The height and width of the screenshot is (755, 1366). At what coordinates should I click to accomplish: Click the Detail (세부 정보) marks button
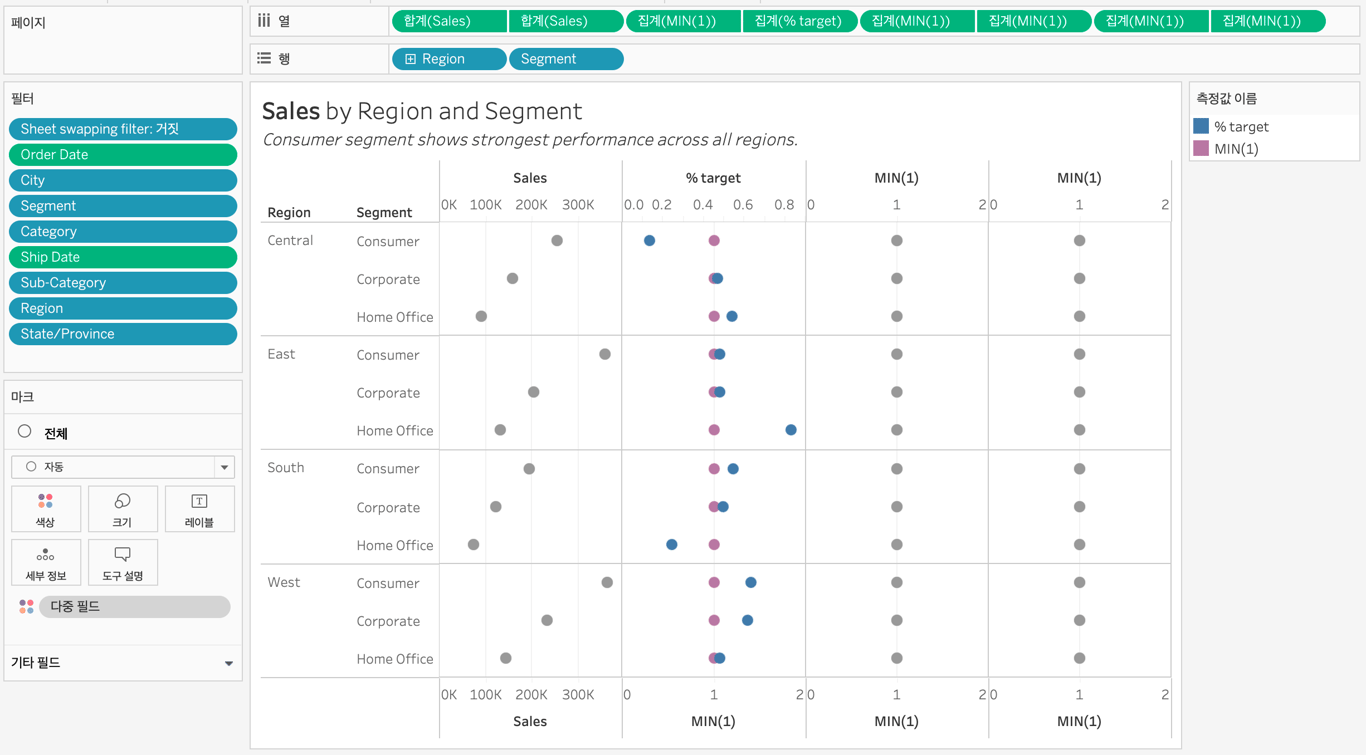pyautogui.click(x=45, y=562)
